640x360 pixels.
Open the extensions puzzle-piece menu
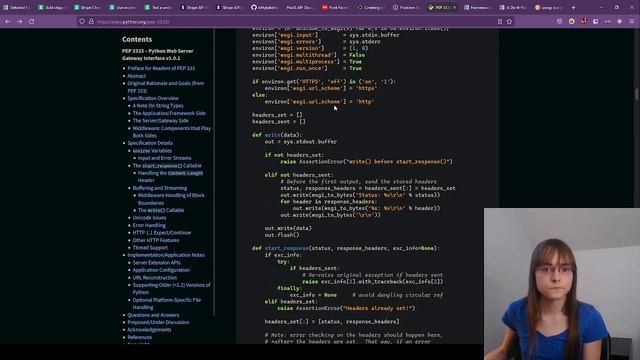pos(620,21)
